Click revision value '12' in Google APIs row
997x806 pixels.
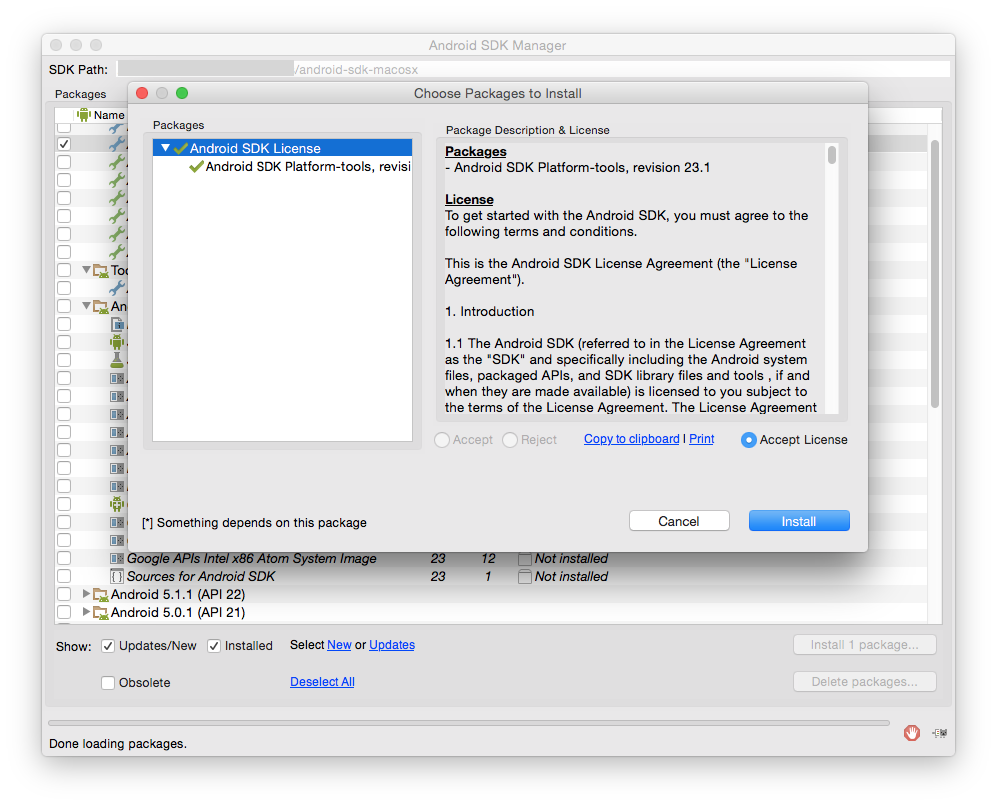(x=488, y=559)
